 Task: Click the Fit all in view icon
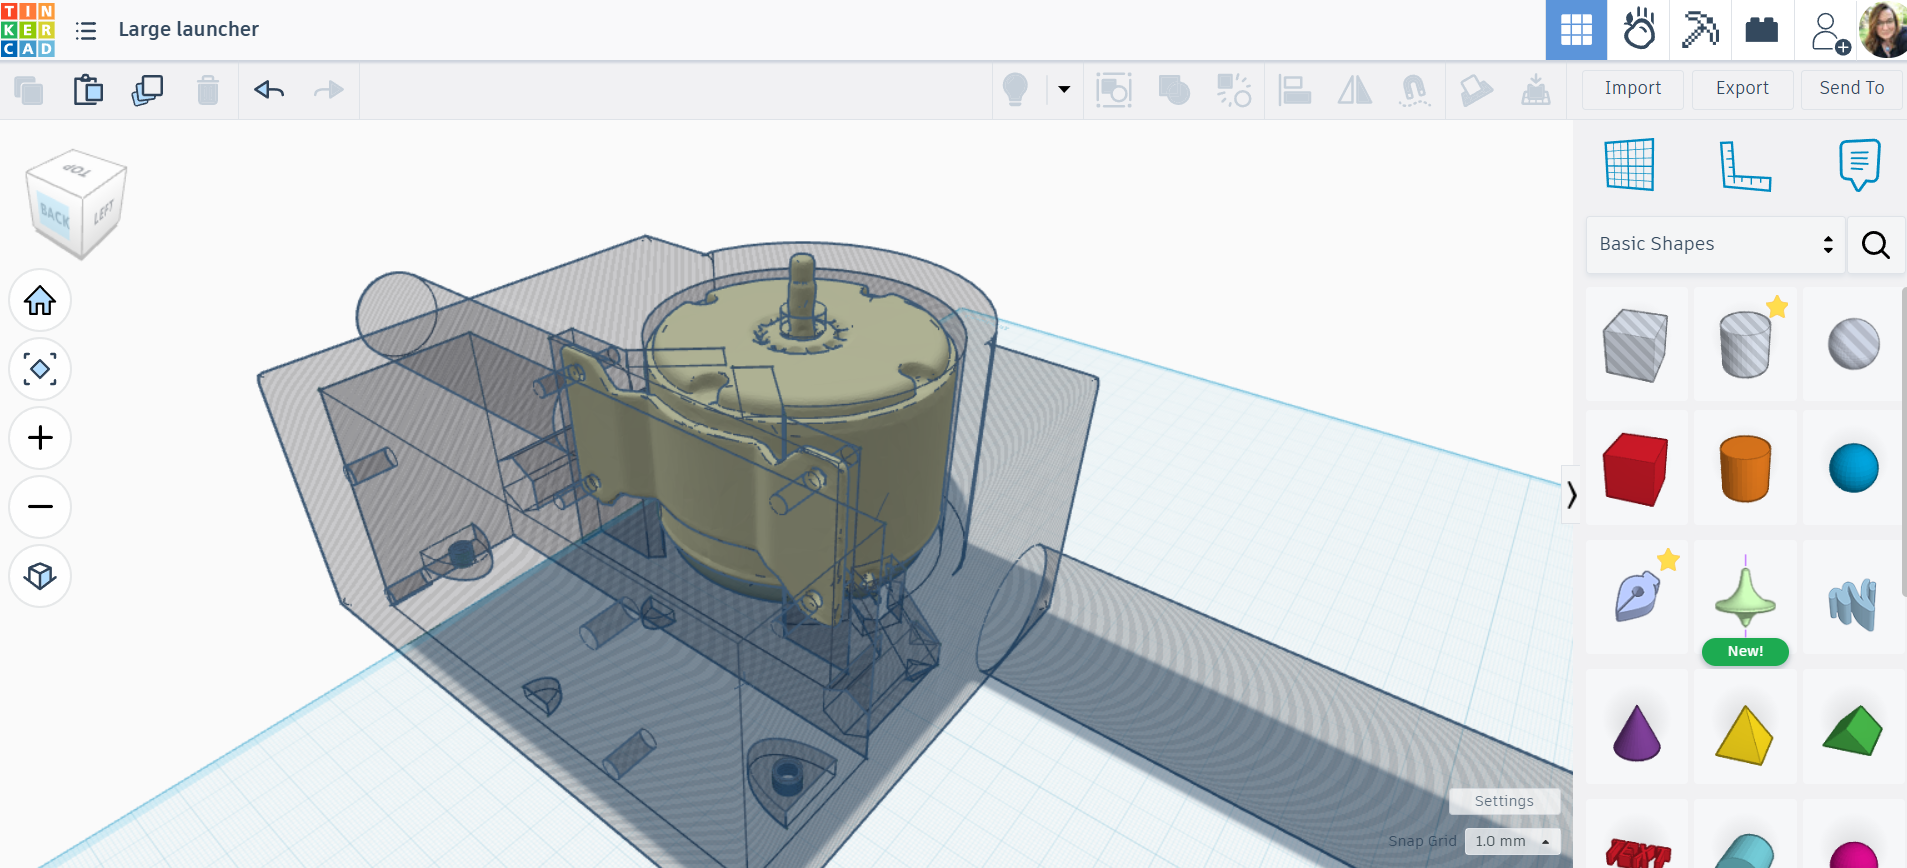(x=40, y=369)
